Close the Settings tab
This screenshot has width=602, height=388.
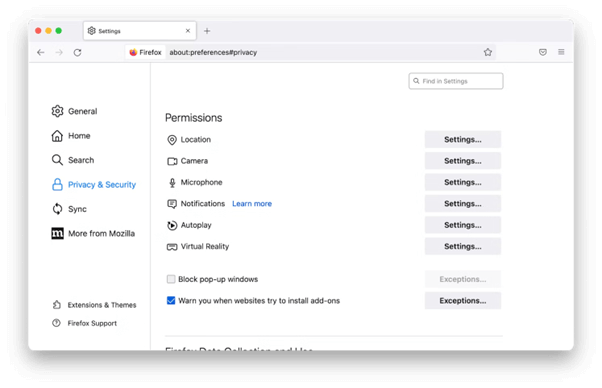click(188, 31)
